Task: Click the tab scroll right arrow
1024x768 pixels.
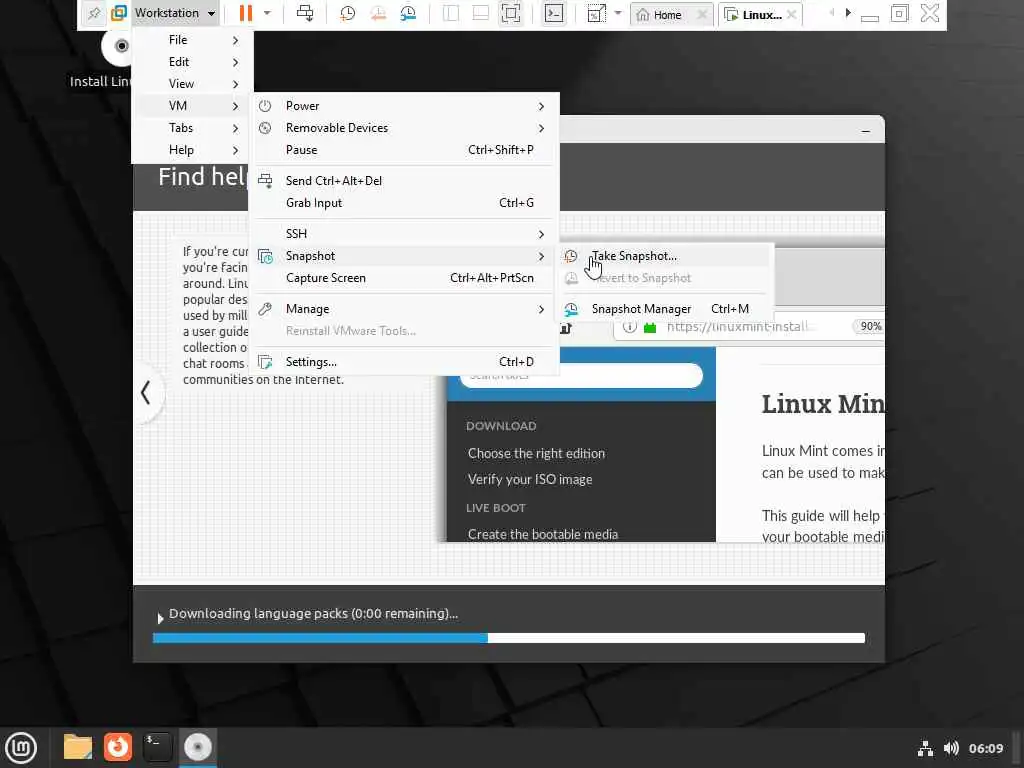Action: coord(848,13)
